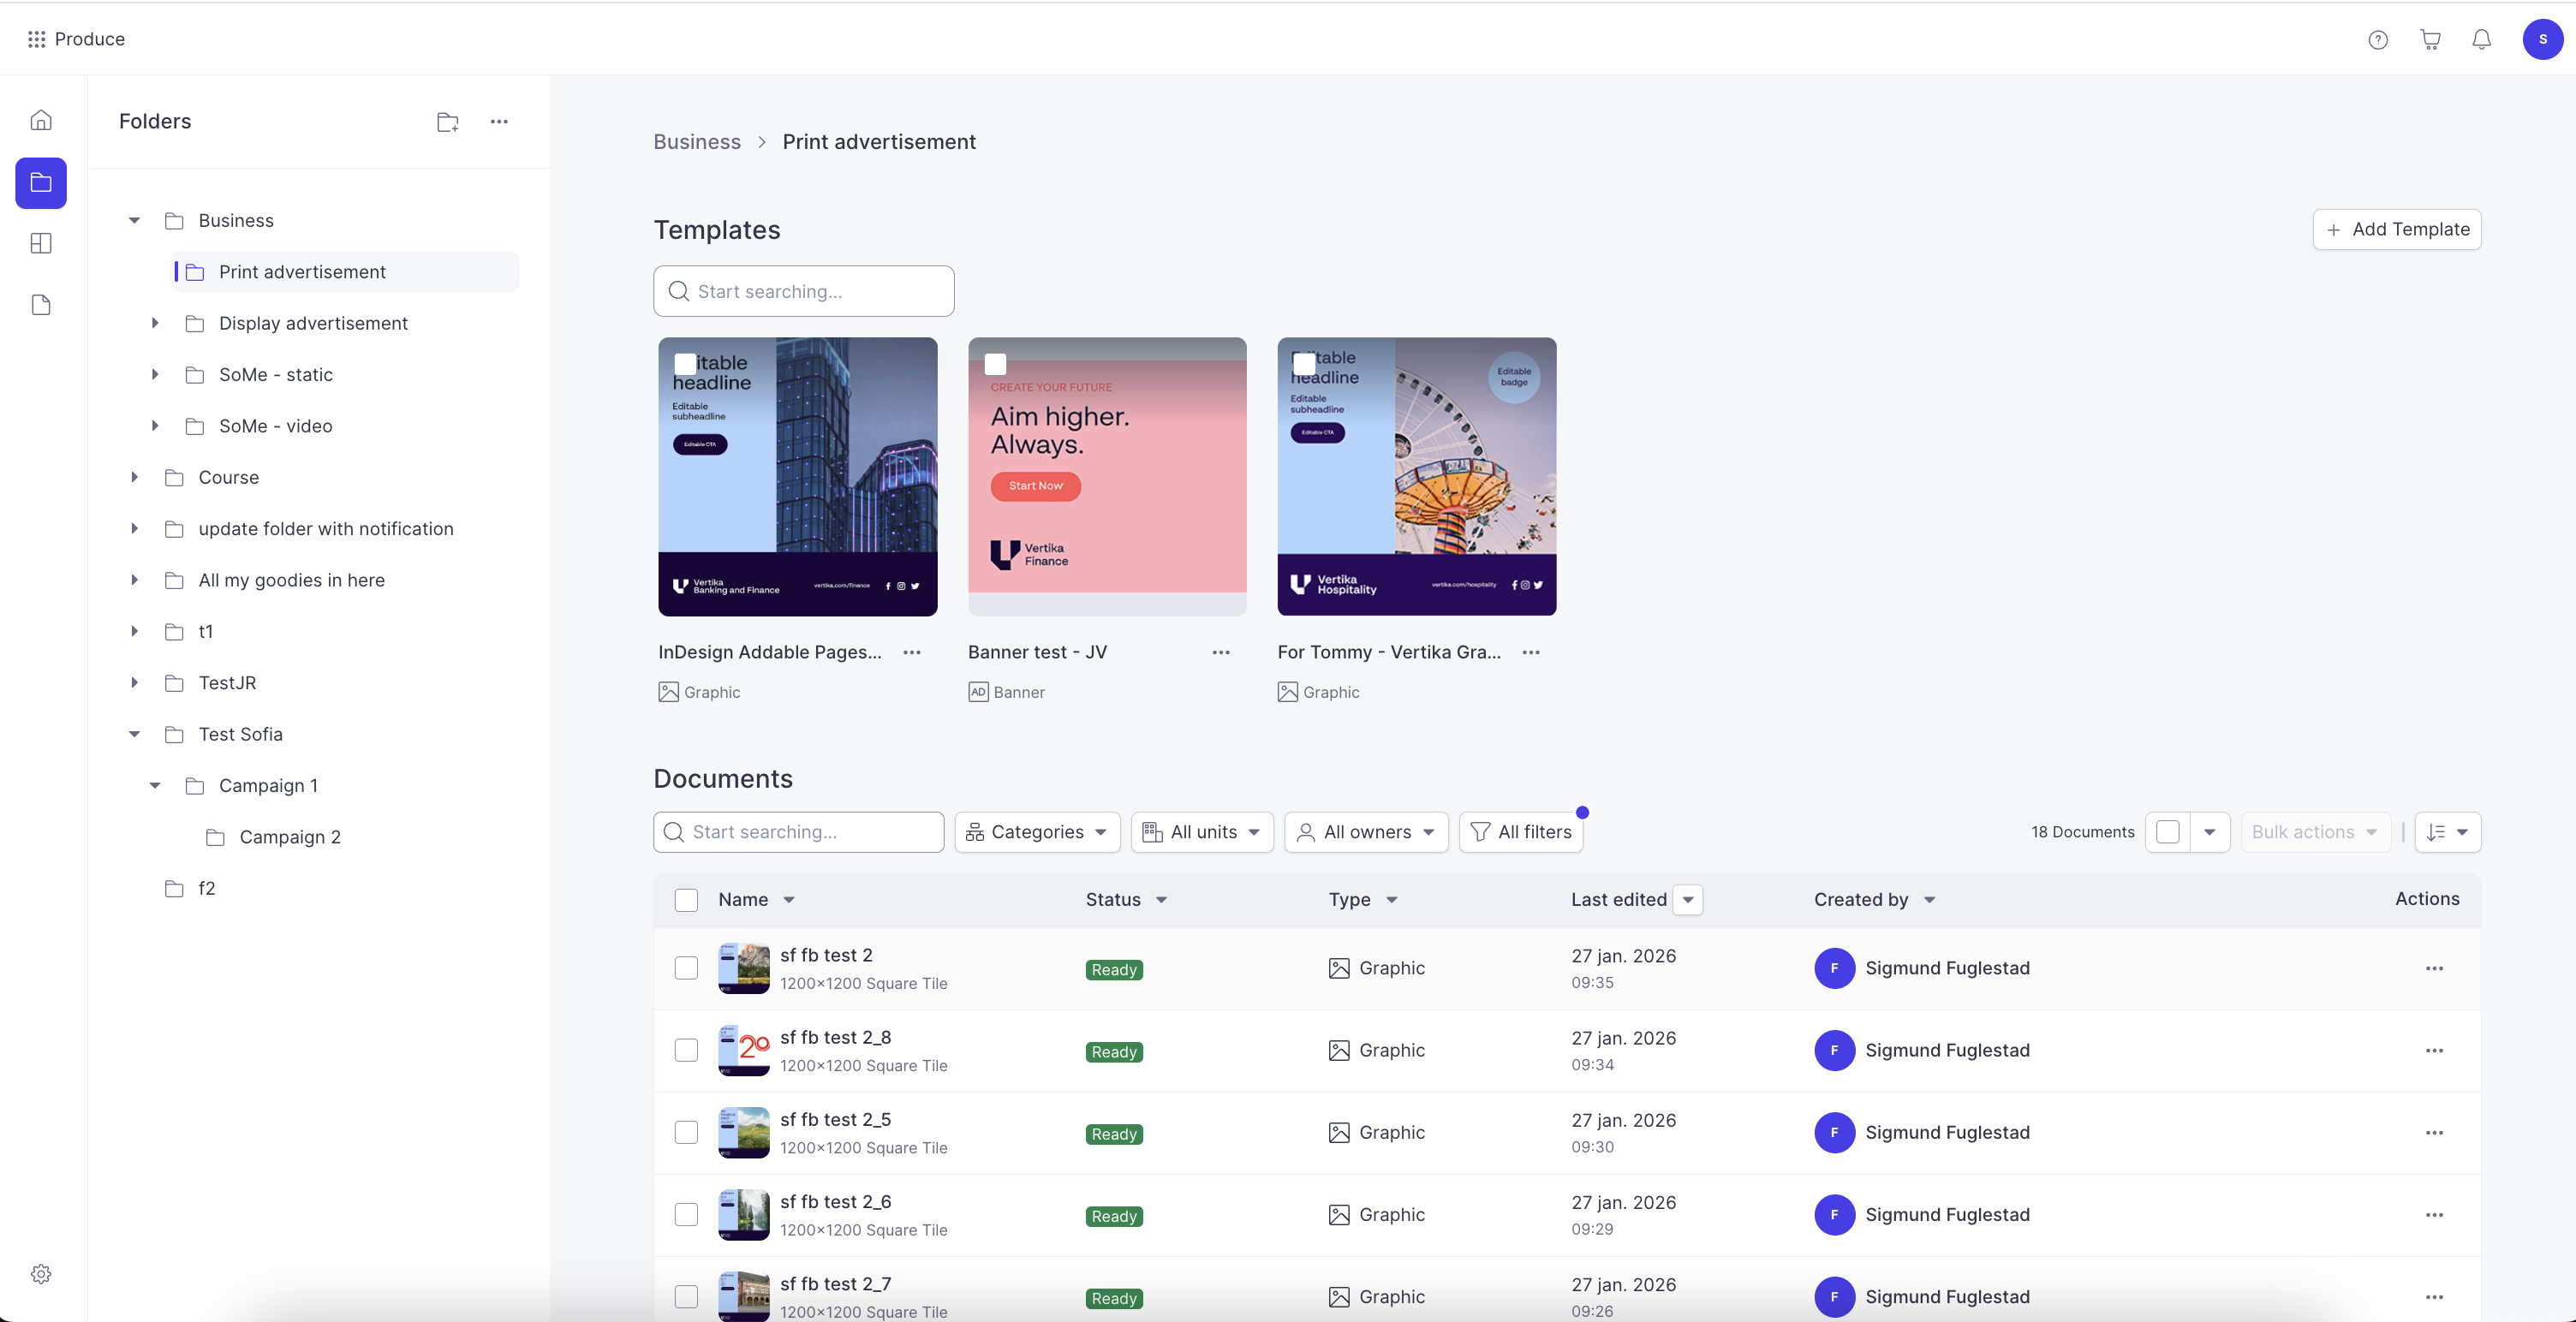The width and height of the screenshot is (2576, 1322).
Task: Open the help question mark icon
Action: [x=2378, y=40]
